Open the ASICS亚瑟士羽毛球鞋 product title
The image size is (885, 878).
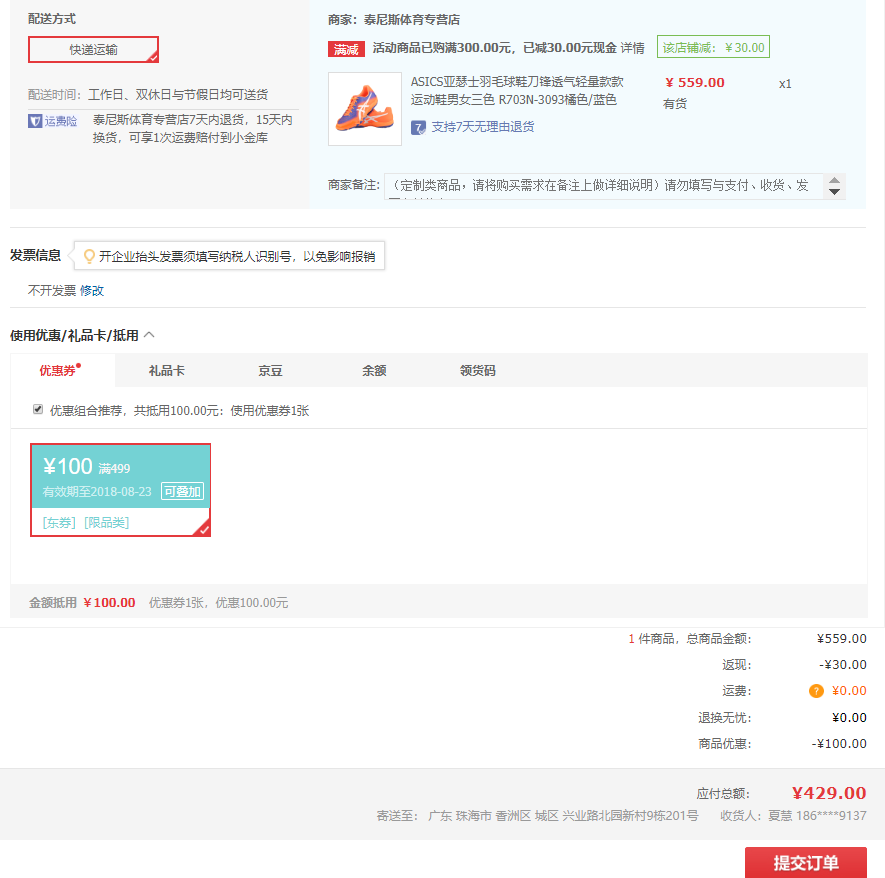point(516,91)
